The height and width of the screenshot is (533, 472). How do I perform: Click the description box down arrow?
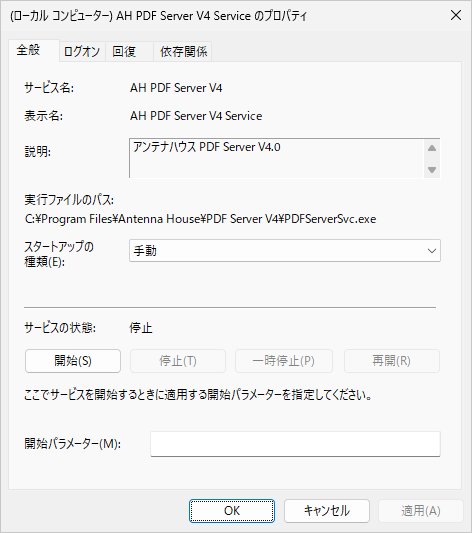coord(432,170)
